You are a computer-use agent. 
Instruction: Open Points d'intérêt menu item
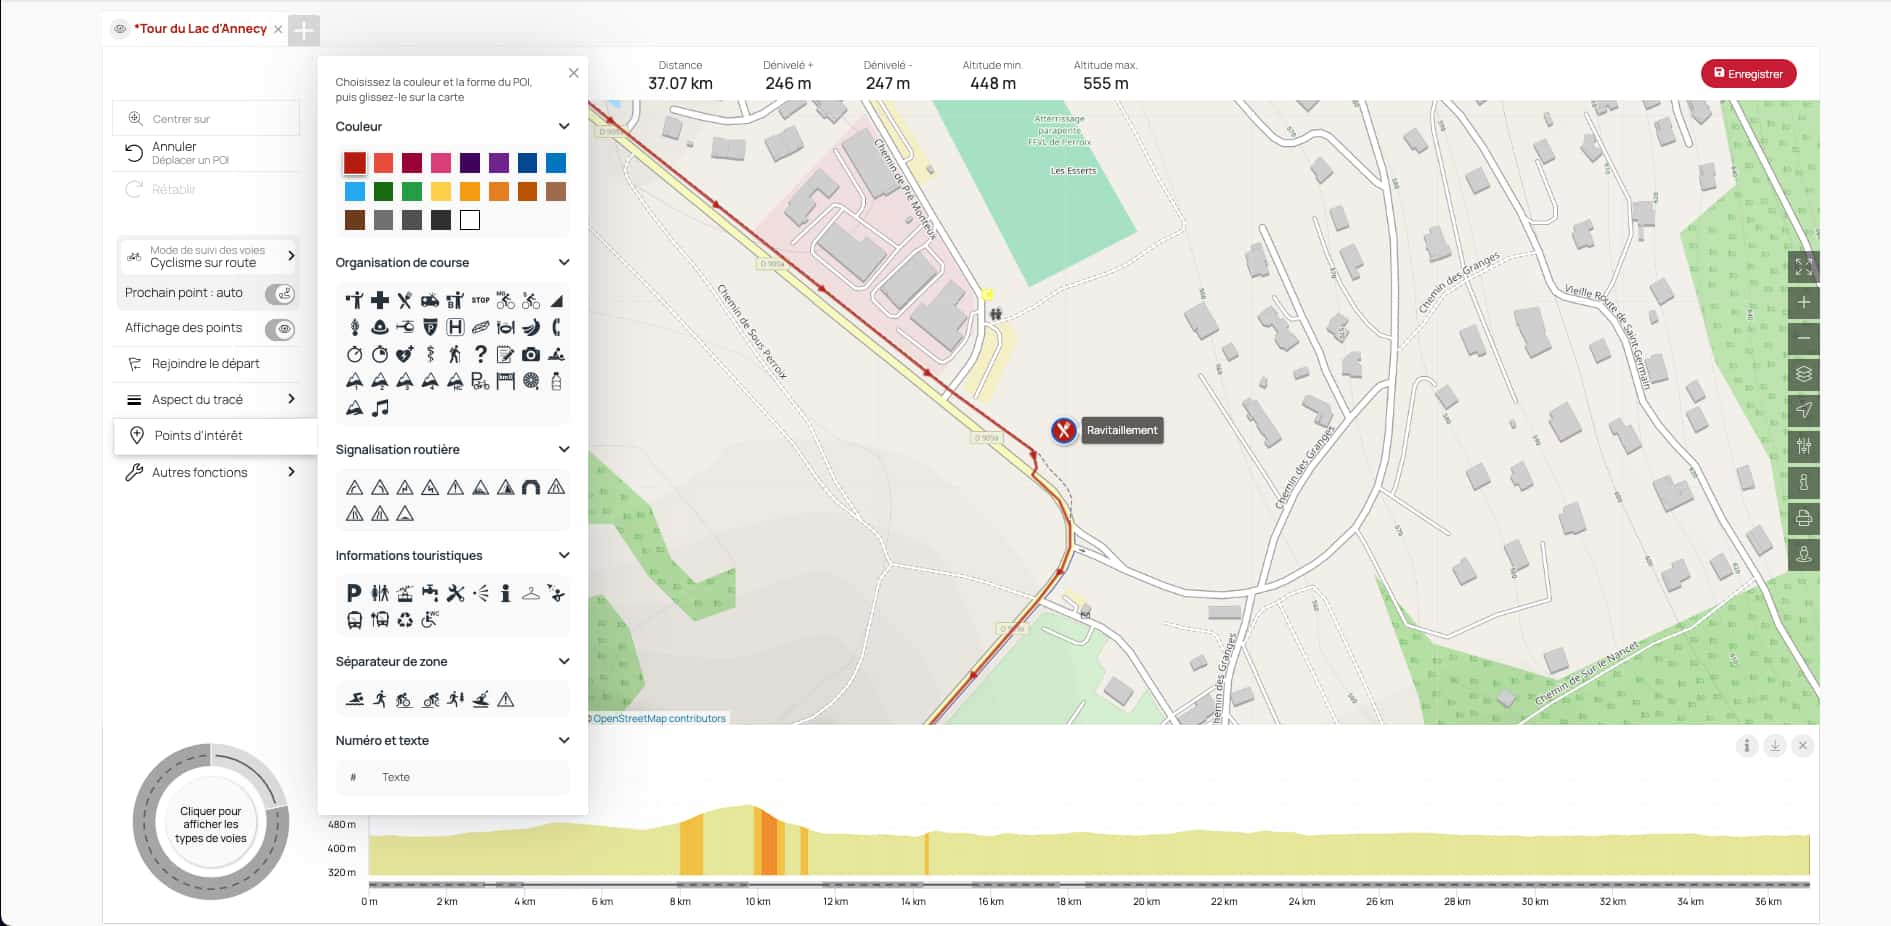(x=214, y=435)
